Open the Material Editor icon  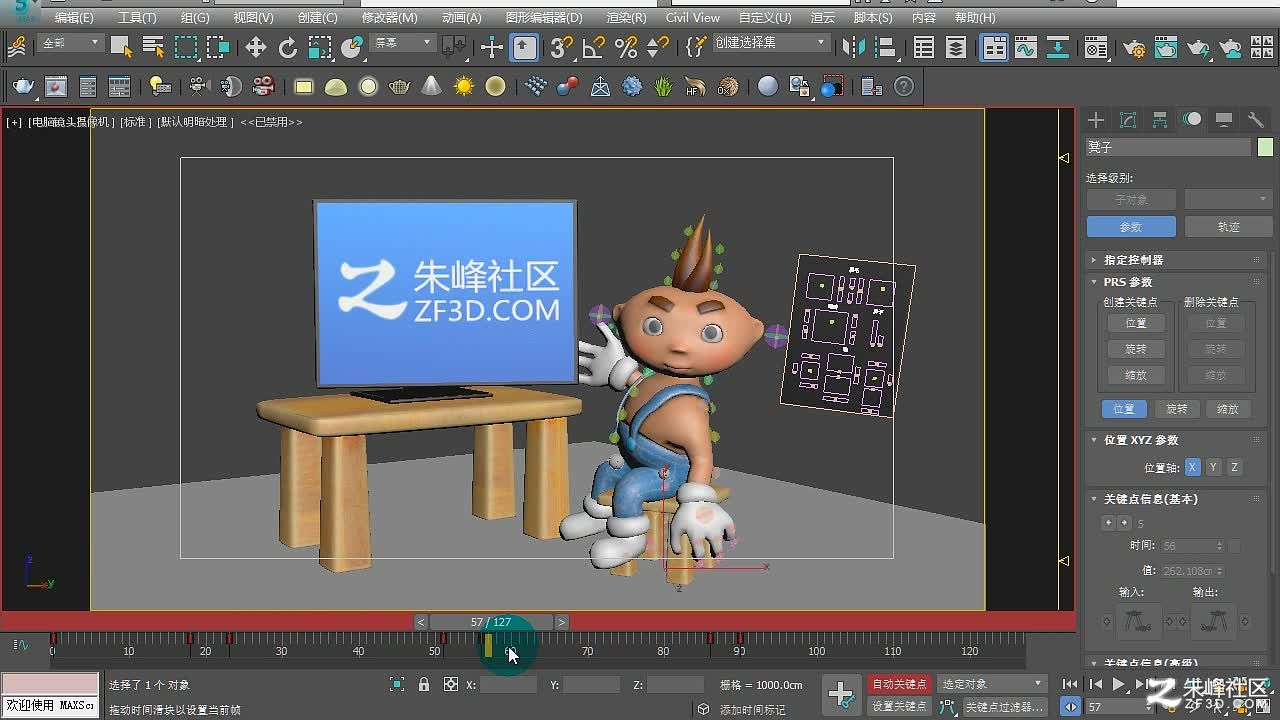(x=1097, y=47)
